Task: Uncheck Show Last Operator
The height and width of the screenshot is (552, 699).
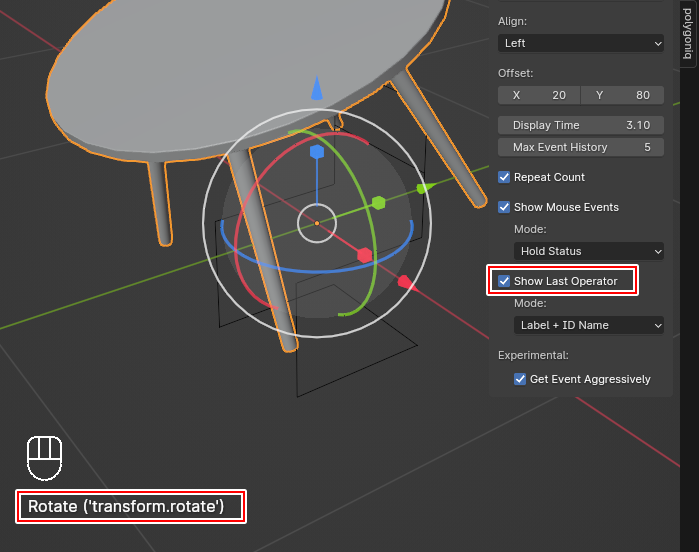Action: 505,281
